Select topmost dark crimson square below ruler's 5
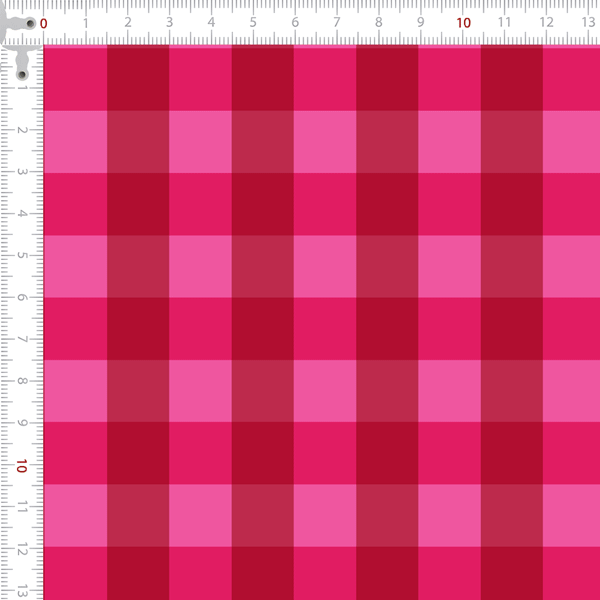The image size is (600, 600). coord(263,78)
